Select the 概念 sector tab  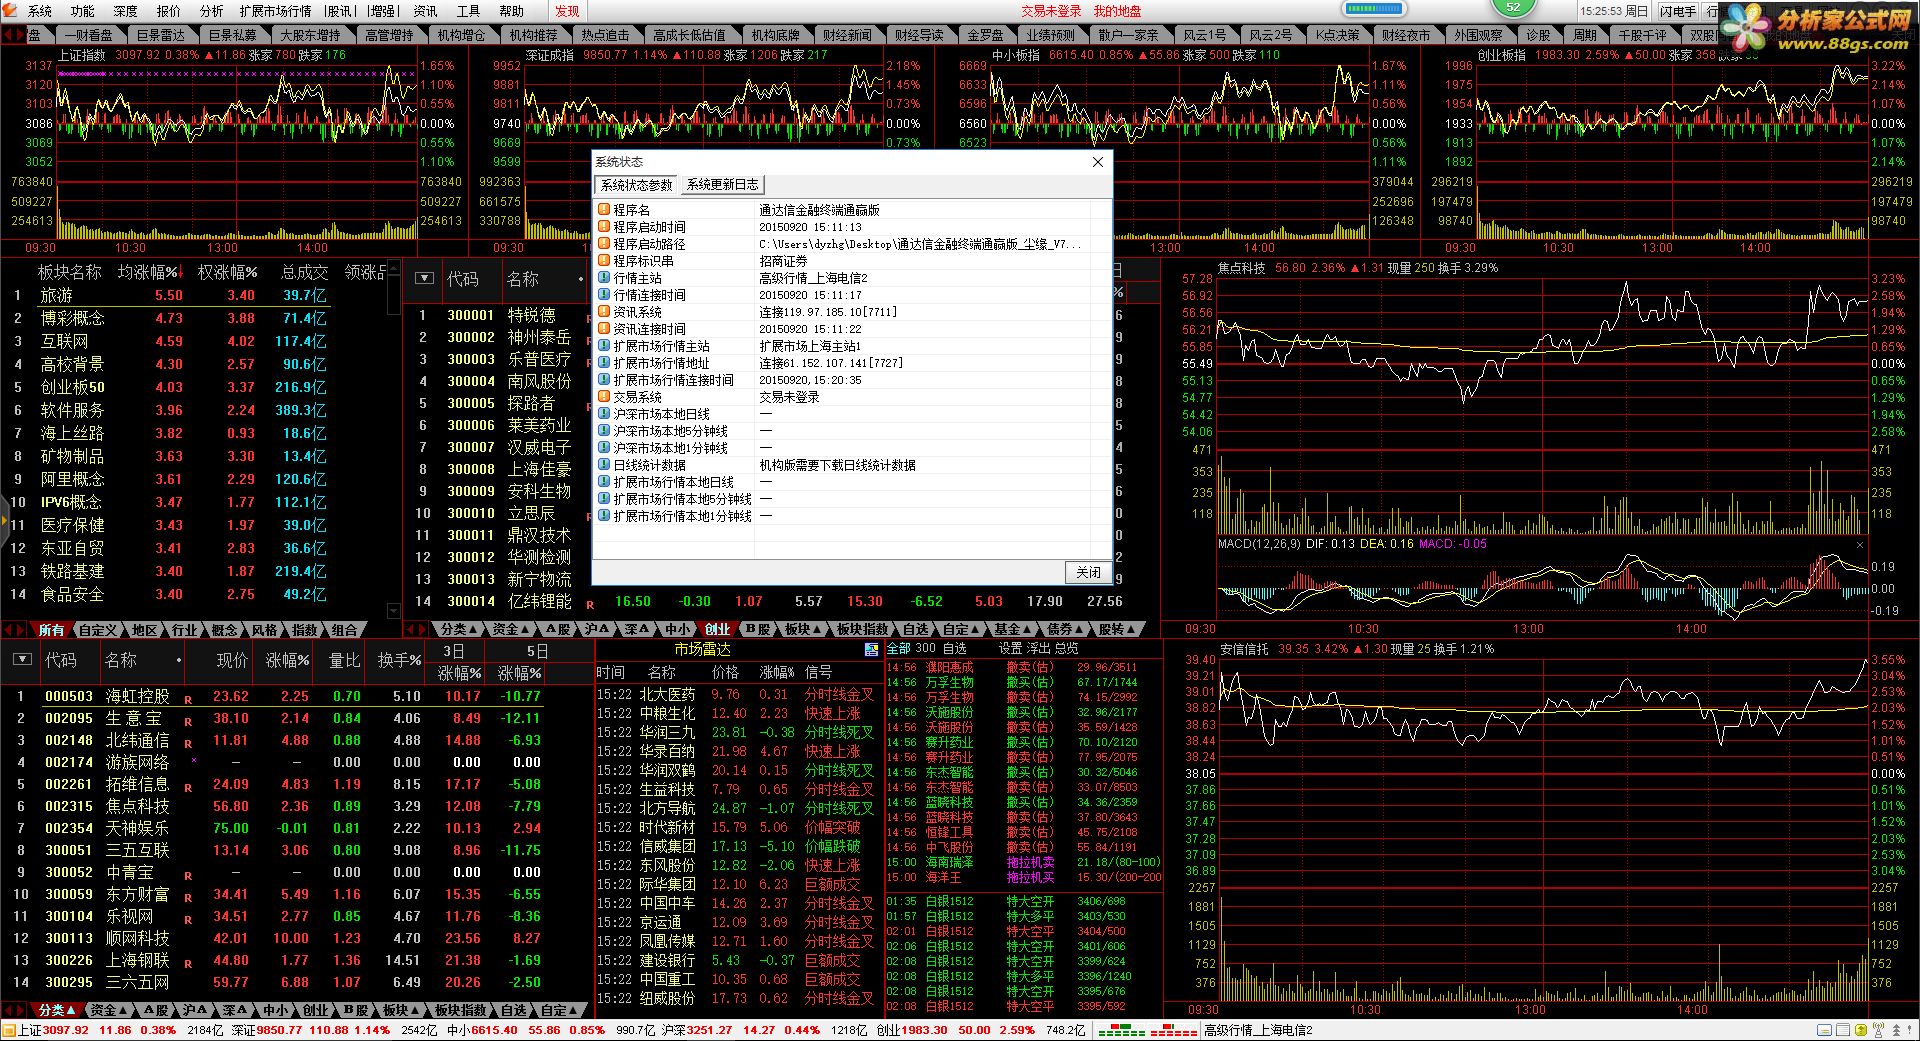point(225,630)
